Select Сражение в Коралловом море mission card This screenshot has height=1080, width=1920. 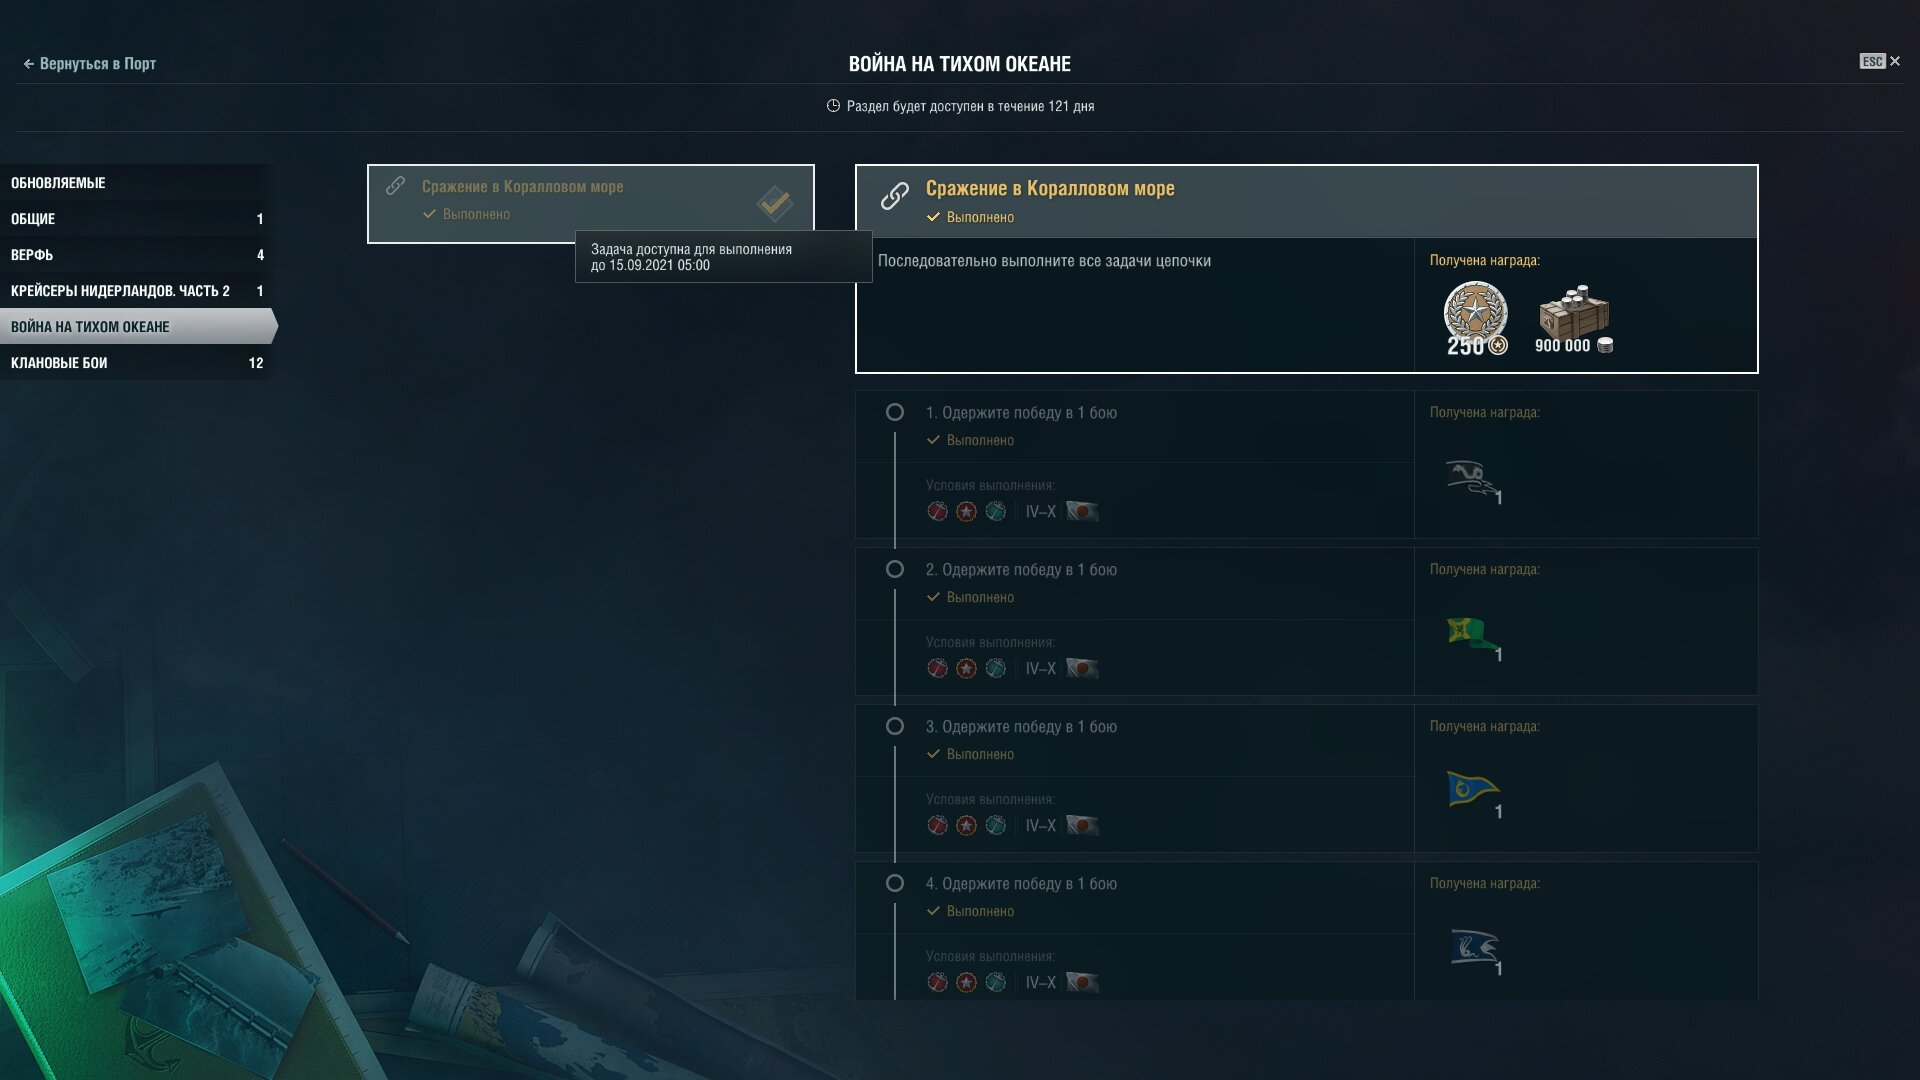(591, 204)
